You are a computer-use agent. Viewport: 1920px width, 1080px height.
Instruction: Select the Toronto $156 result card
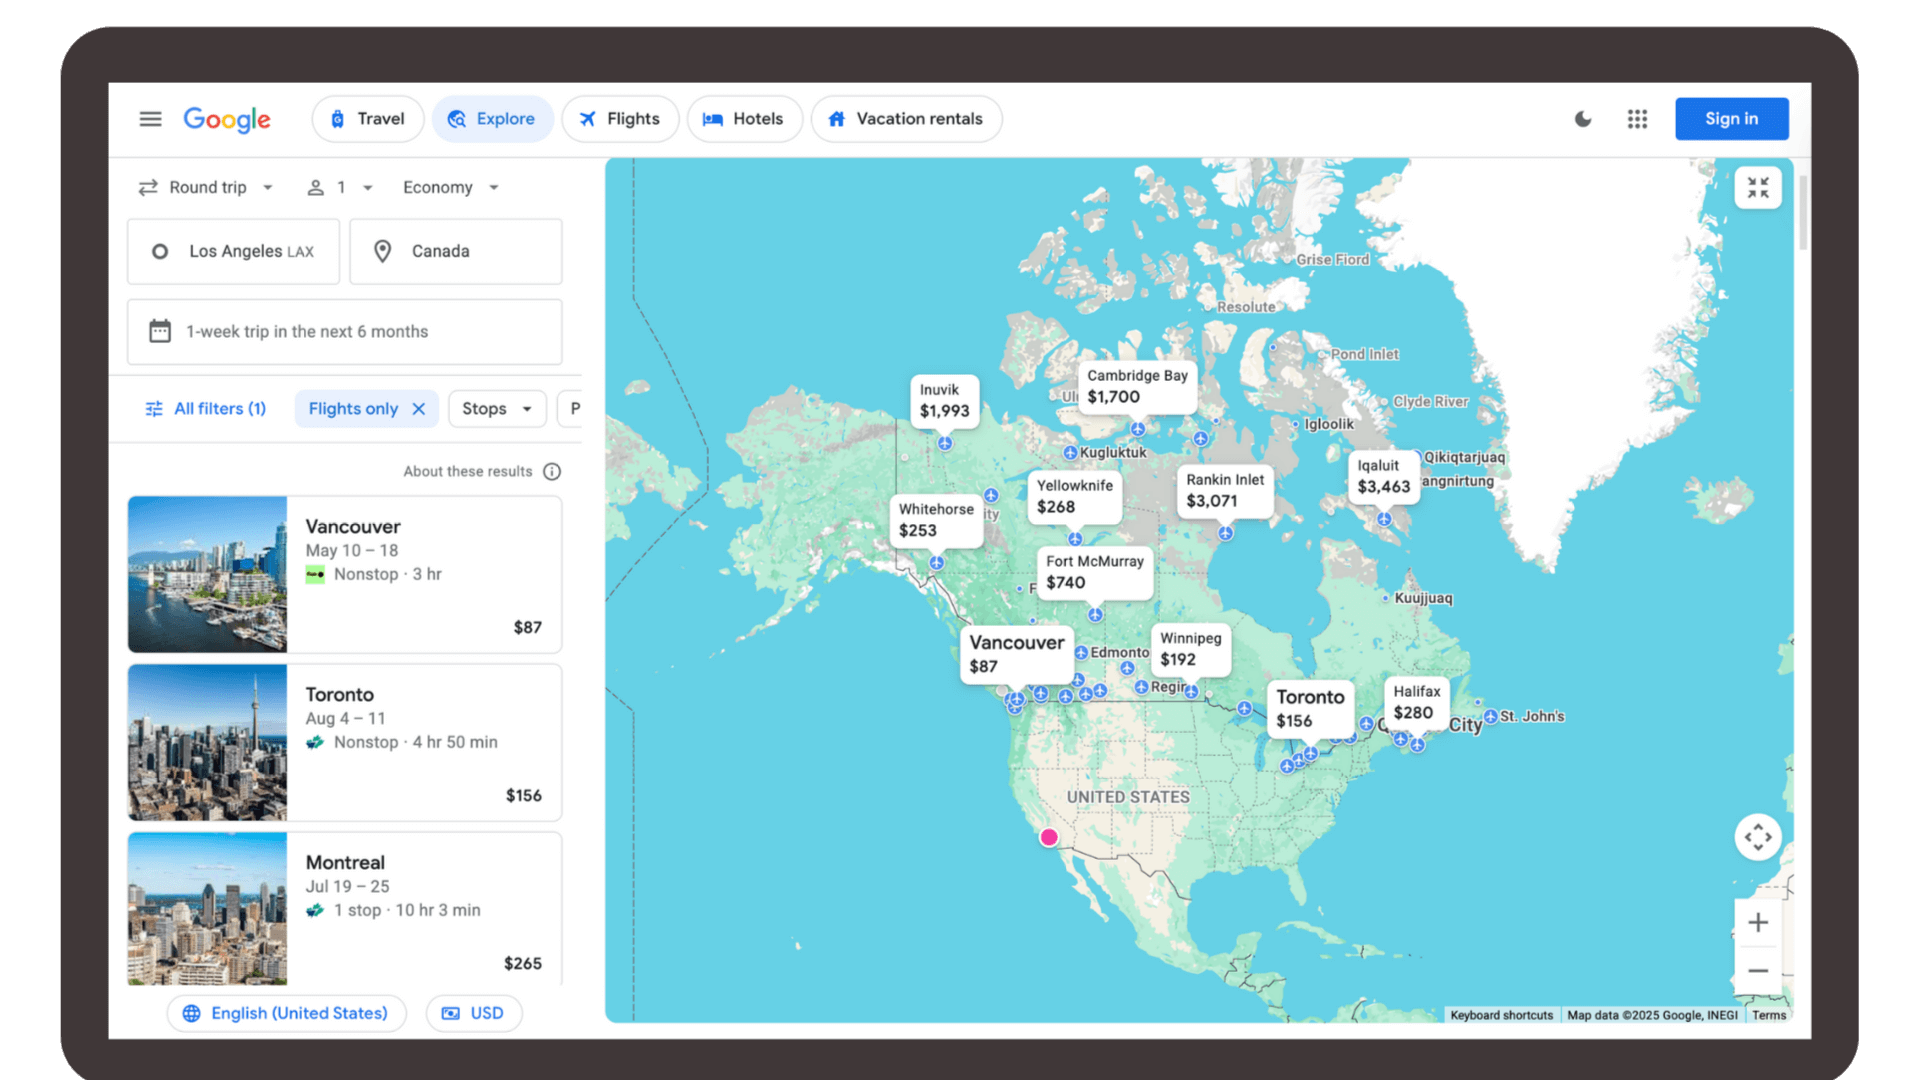(x=344, y=742)
